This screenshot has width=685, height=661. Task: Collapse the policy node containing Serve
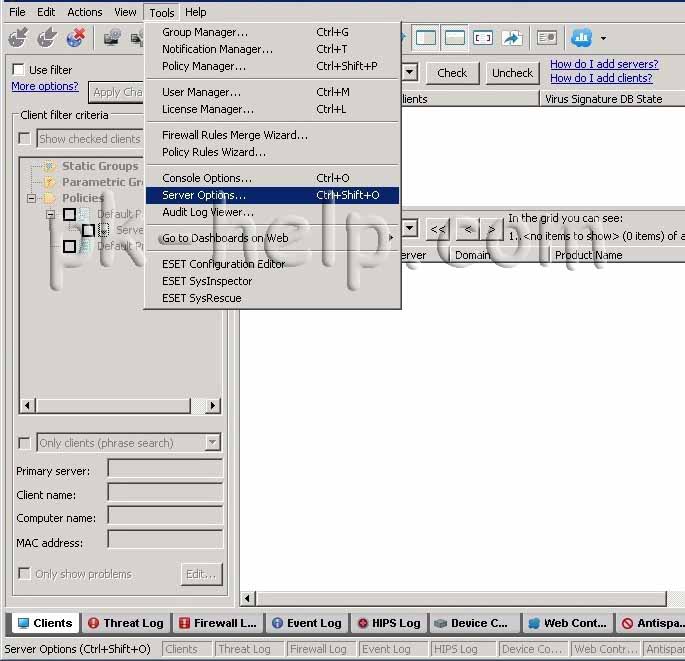pyautogui.click(x=51, y=215)
